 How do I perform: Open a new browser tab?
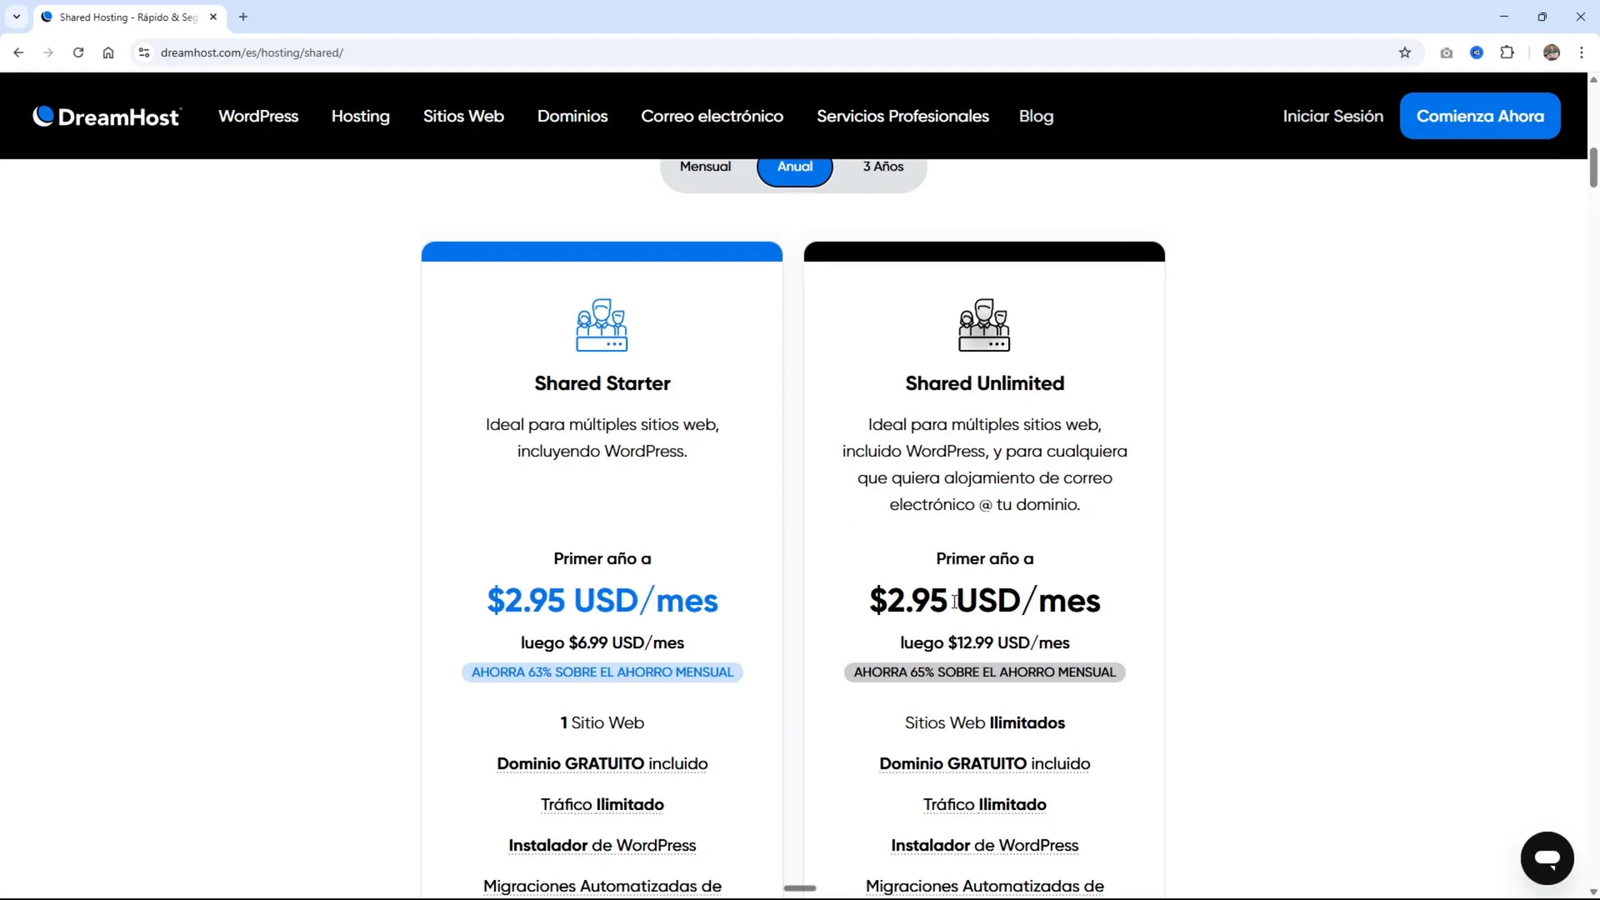[243, 17]
